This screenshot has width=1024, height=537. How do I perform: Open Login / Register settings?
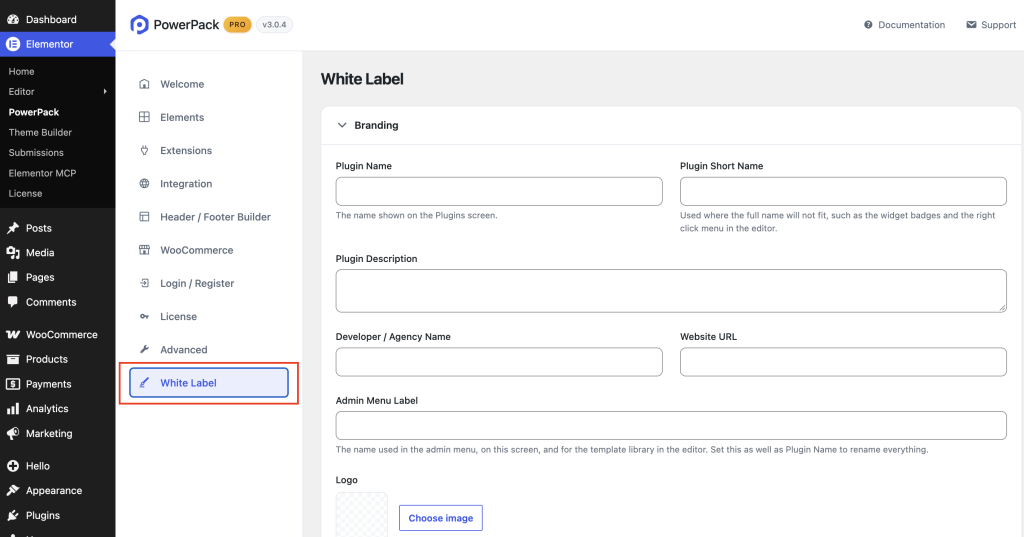click(x=208, y=284)
